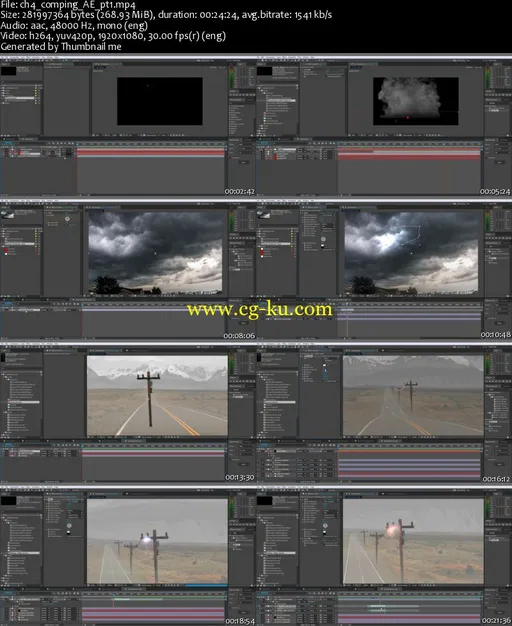Screen dimensions: 512x626
Task: Click the Audio aac 48000 Hz line
Action: (x=74, y=26)
